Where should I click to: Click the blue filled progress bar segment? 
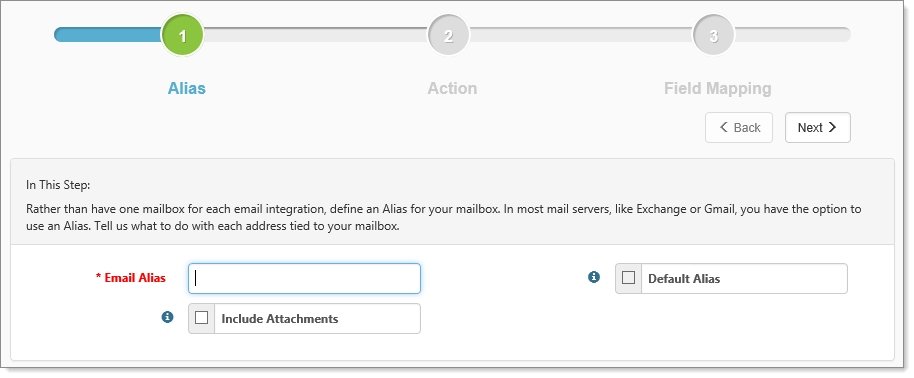108,35
